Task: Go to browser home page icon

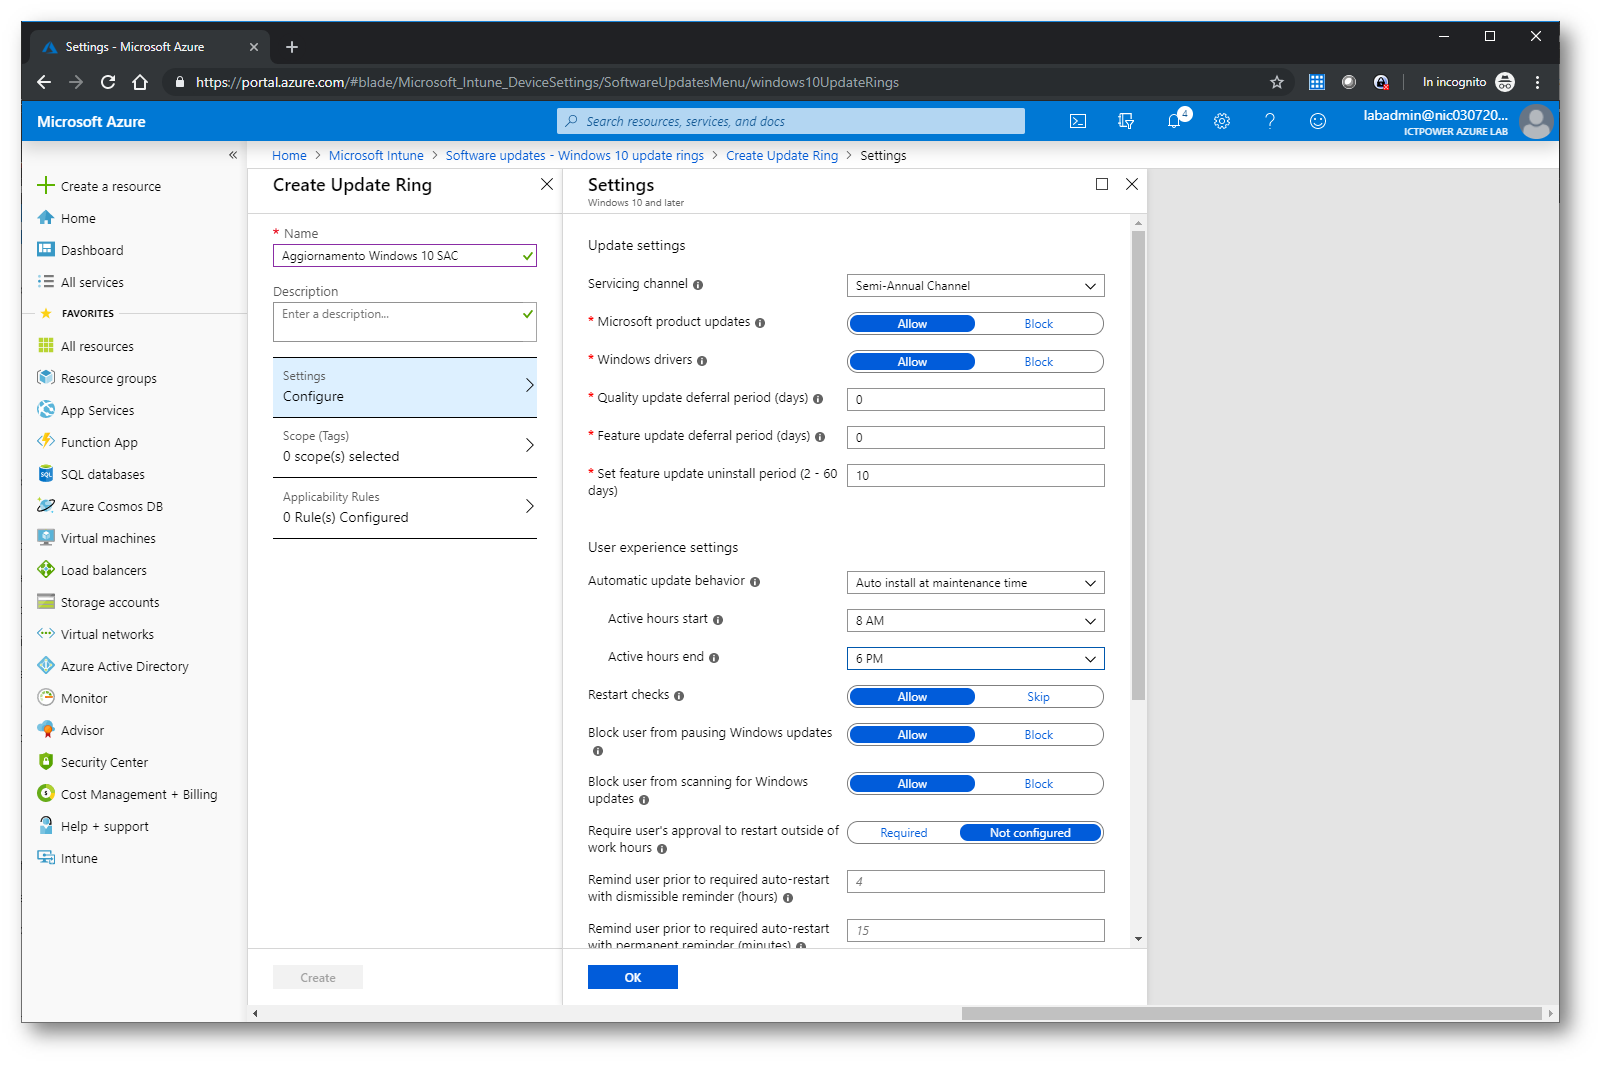Action: click(140, 82)
